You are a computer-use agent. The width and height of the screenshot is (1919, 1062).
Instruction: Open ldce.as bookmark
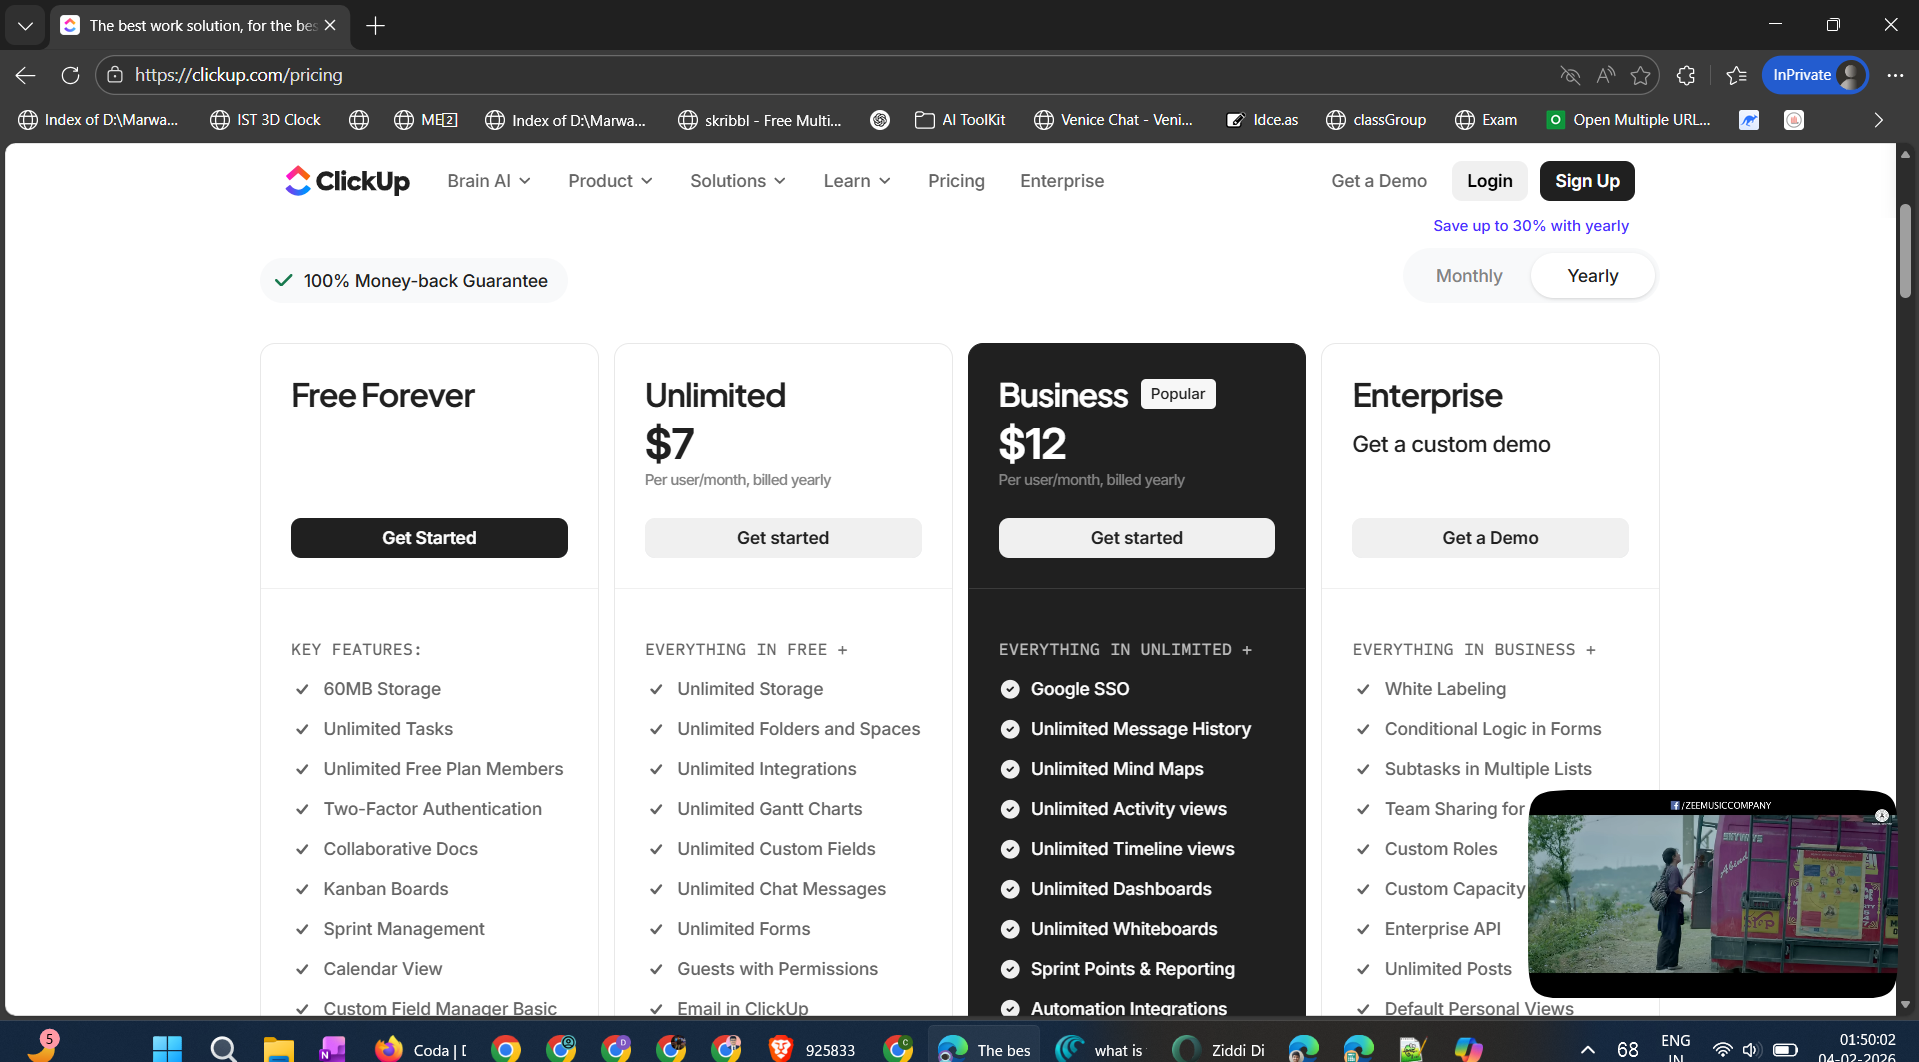click(x=1262, y=120)
